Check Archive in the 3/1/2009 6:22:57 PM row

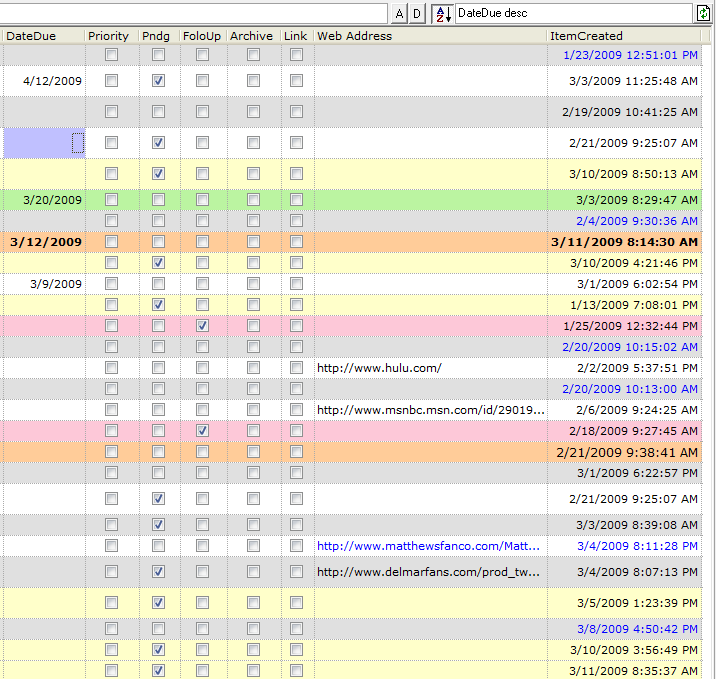[x=253, y=473]
